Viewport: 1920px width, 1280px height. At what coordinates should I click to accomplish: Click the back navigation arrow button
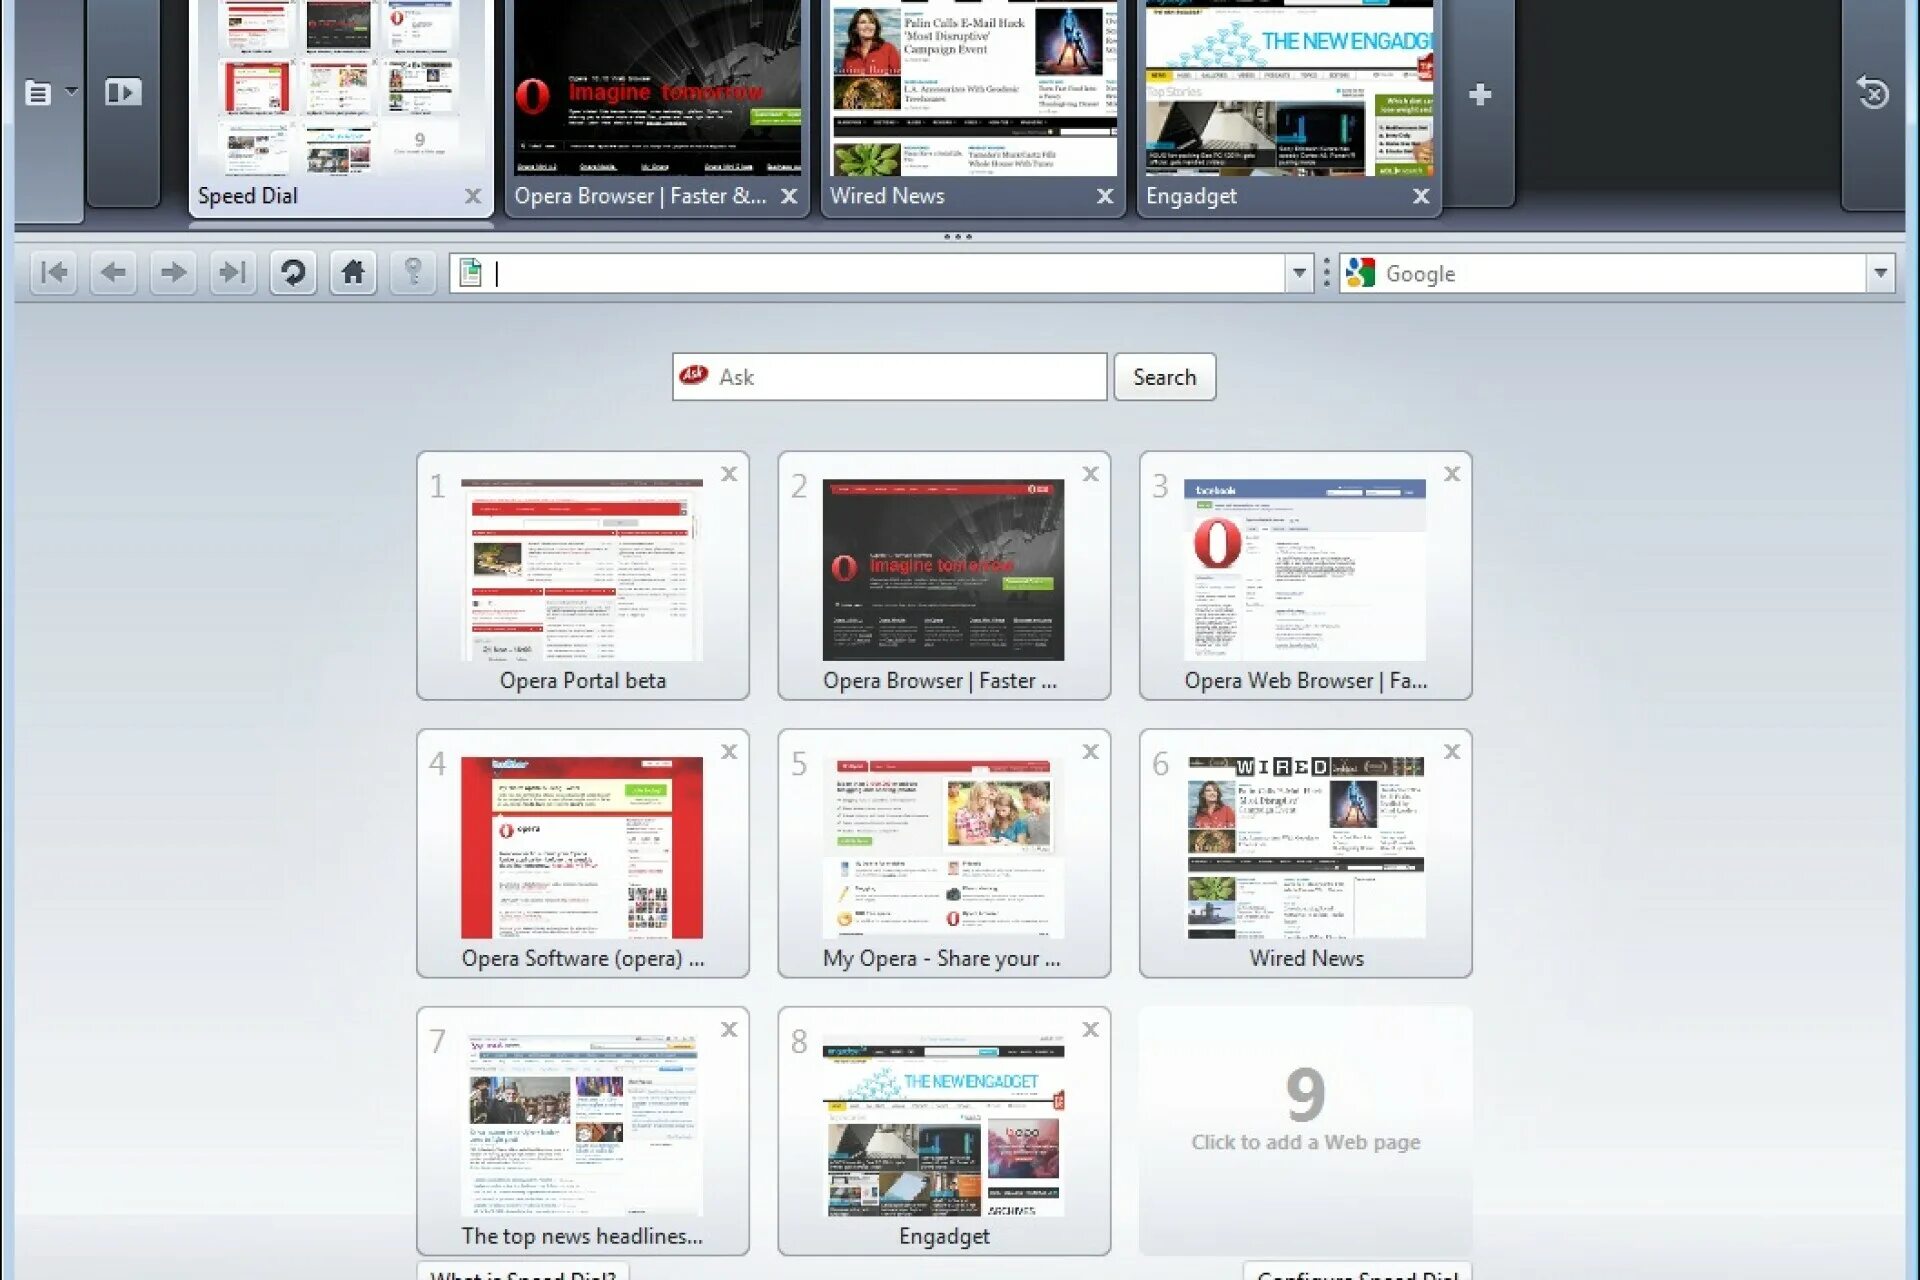pyautogui.click(x=113, y=273)
